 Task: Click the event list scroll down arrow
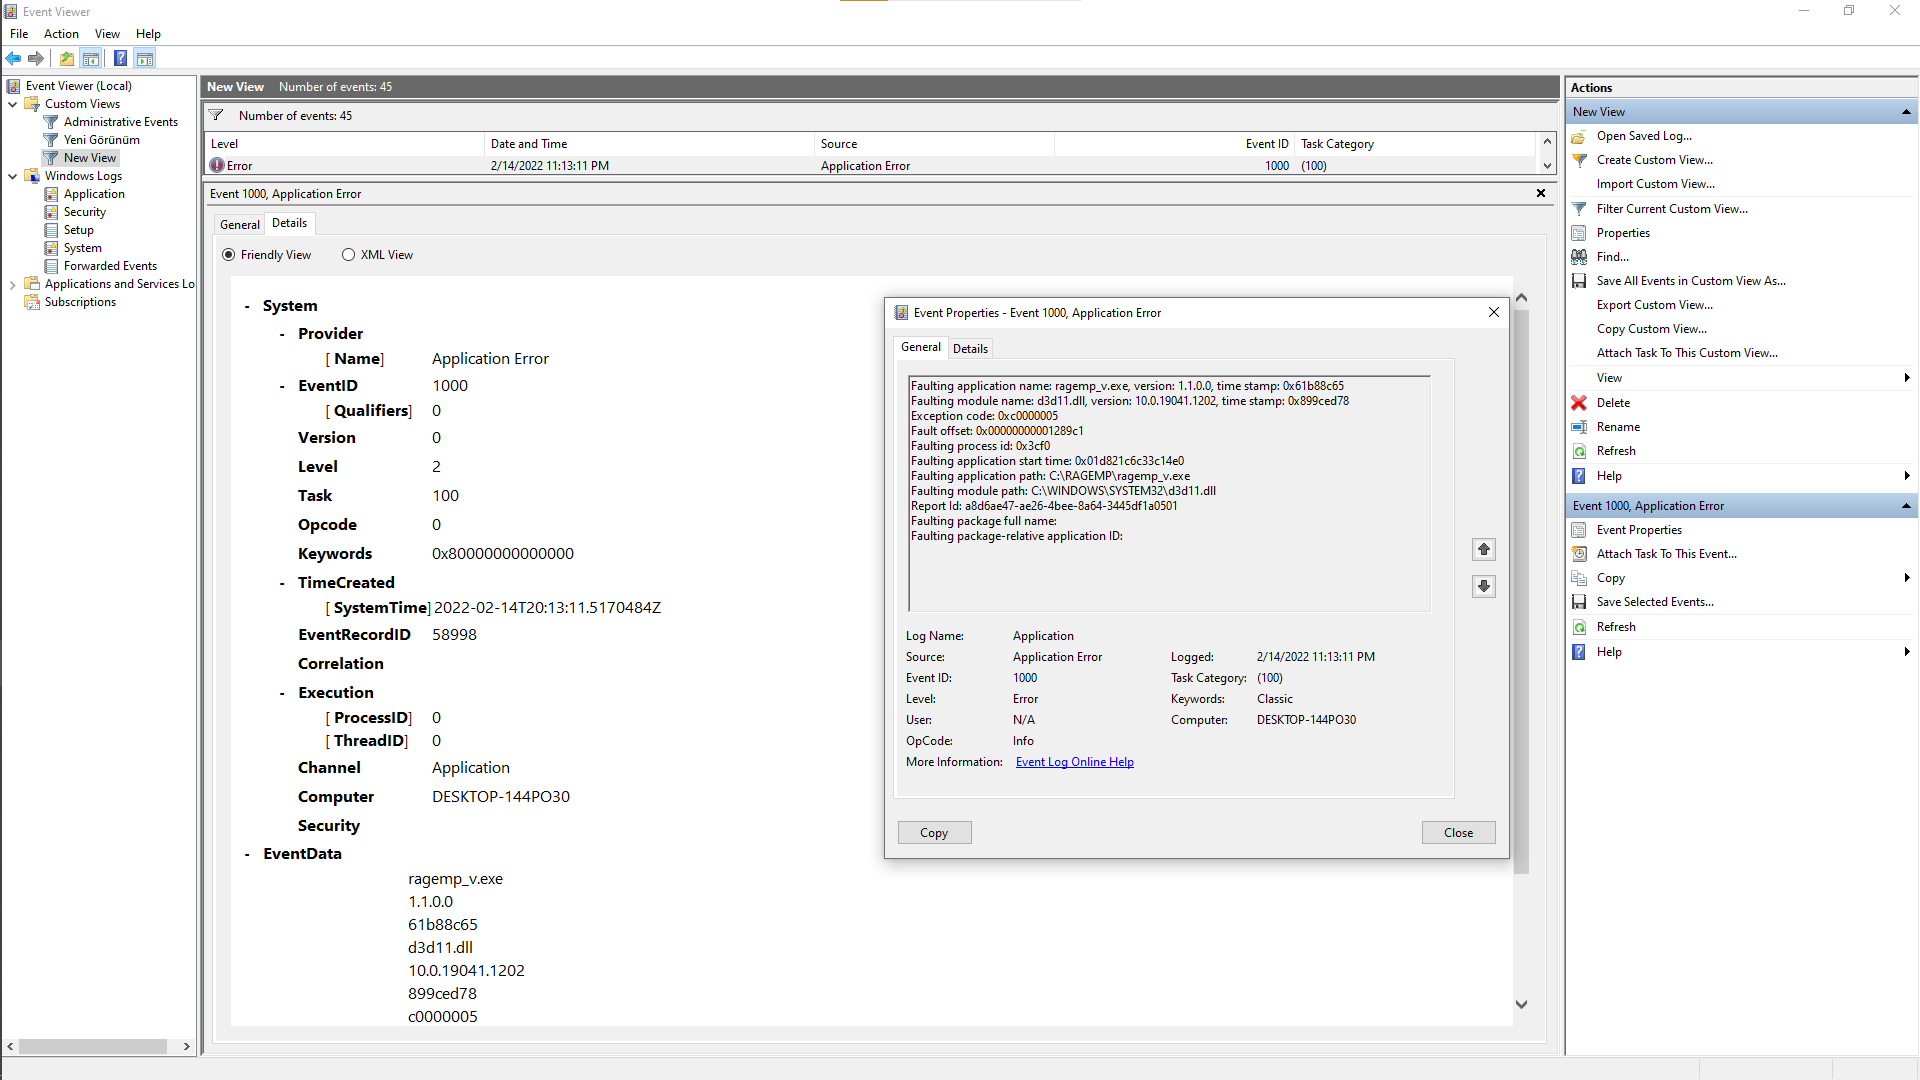pyautogui.click(x=1547, y=166)
